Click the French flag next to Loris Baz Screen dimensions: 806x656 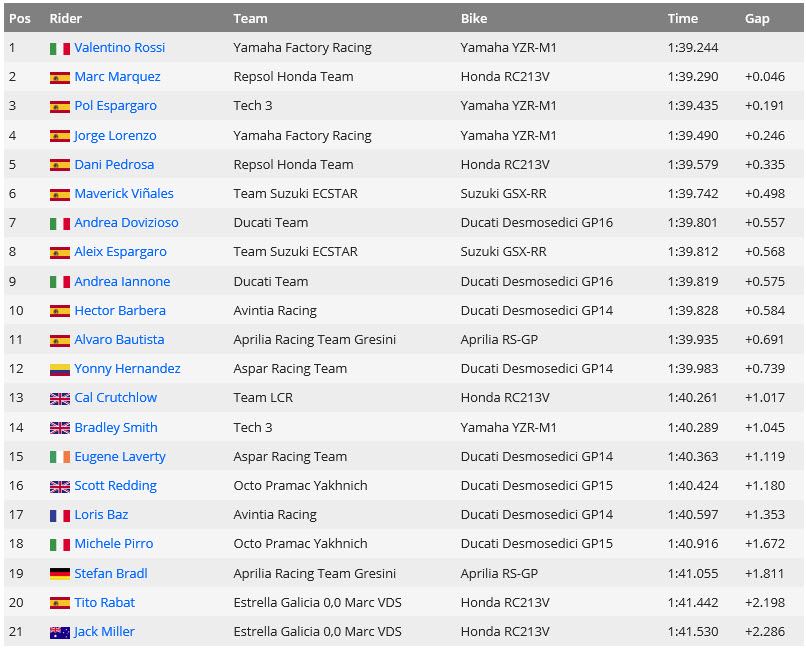pyautogui.click(x=59, y=515)
